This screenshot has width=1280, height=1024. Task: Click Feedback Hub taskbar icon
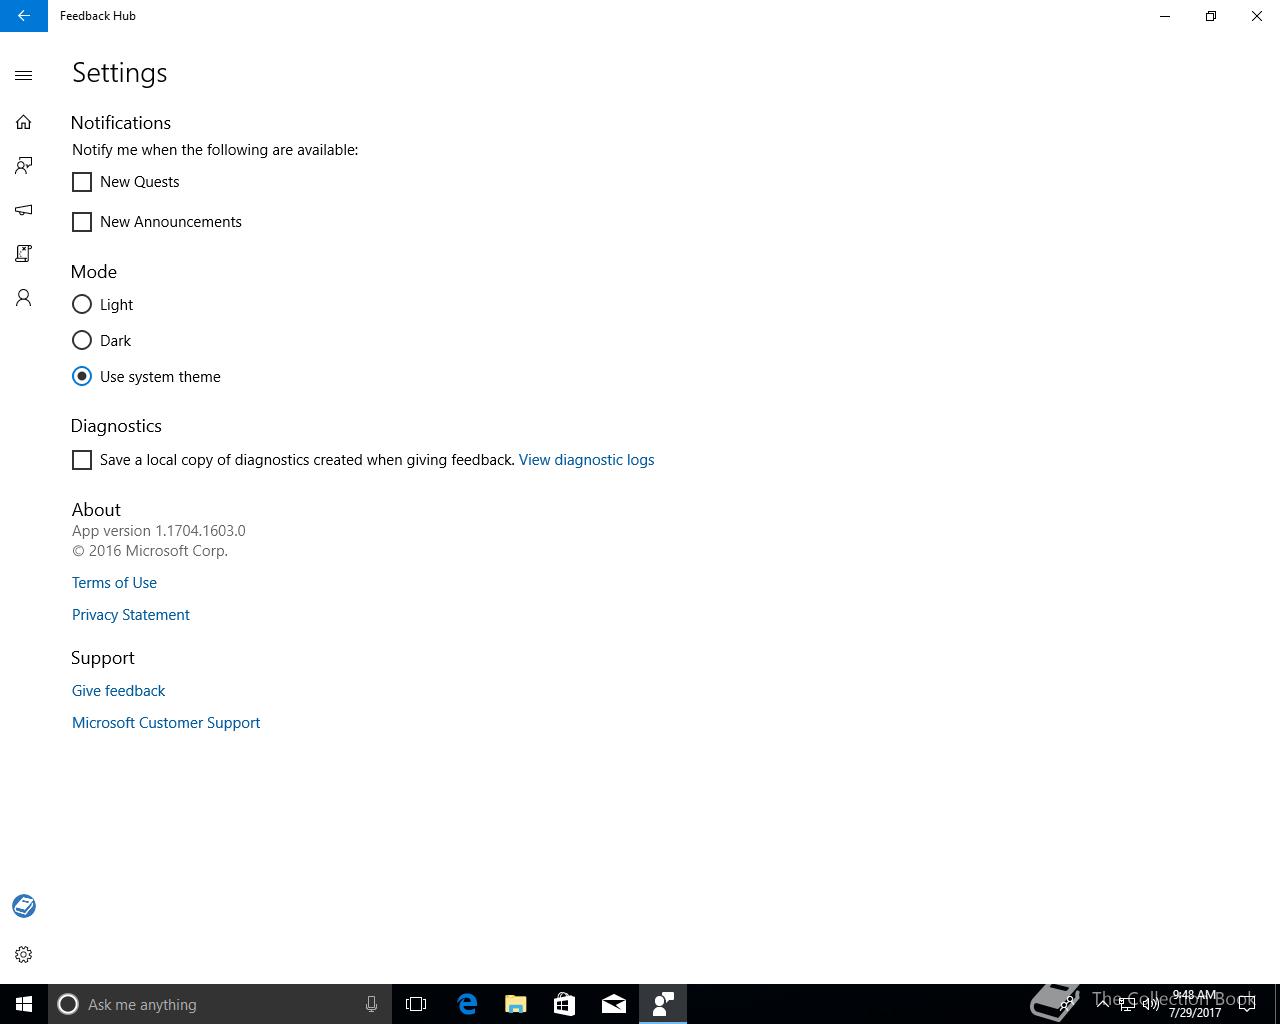tap(663, 1004)
